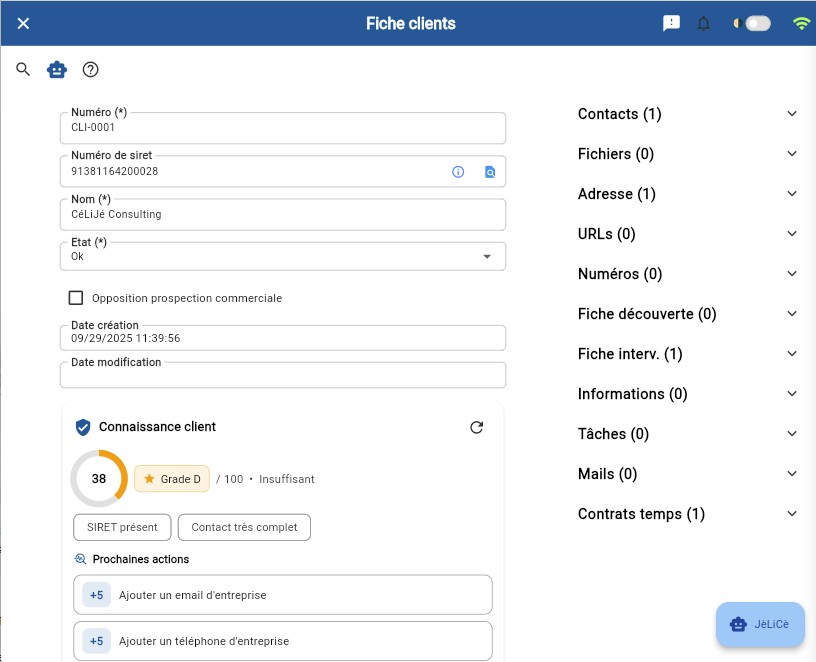Open the help question mark icon
Screen dimensions: 816x662
pyautogui.click(x=90, y=69)
